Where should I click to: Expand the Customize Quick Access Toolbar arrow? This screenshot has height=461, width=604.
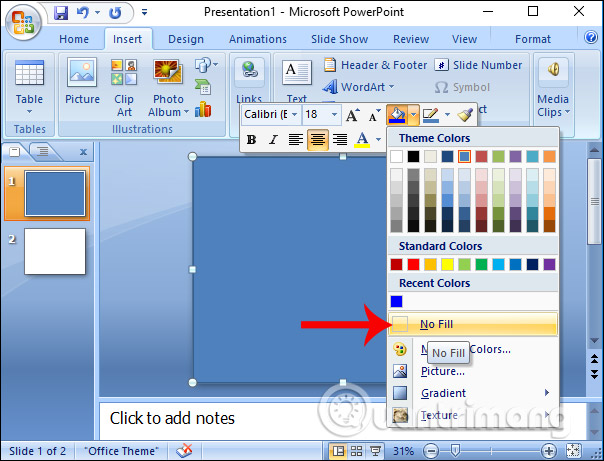click(144, 13)
